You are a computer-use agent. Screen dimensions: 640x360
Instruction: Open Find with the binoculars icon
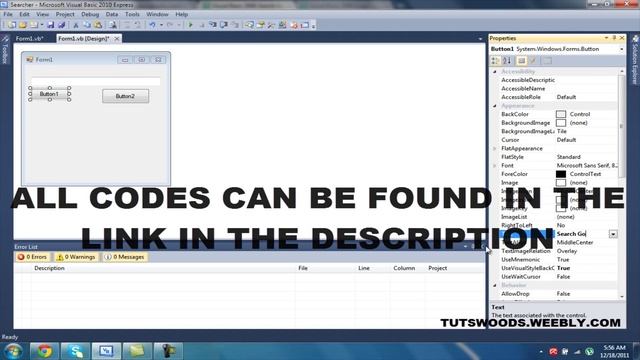click(x=113, y=25)
